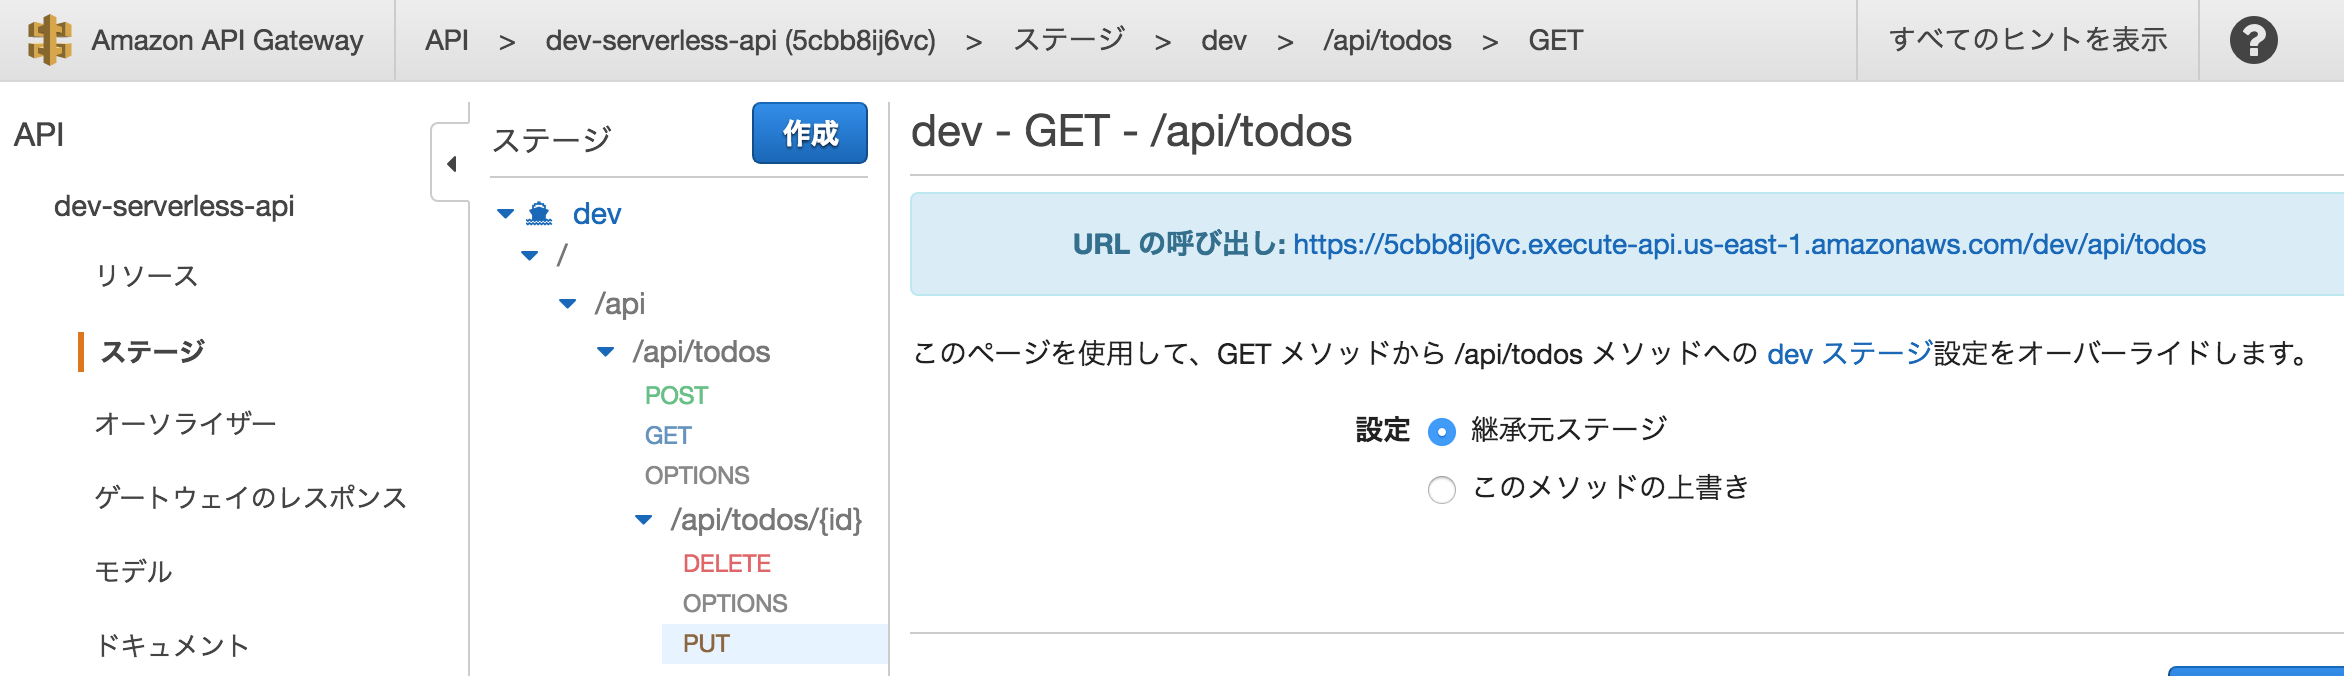Screen dimensions: 2344x676
Task: Collapse the /api tree node
Action: pyautogui.click(x=568, y=304)
